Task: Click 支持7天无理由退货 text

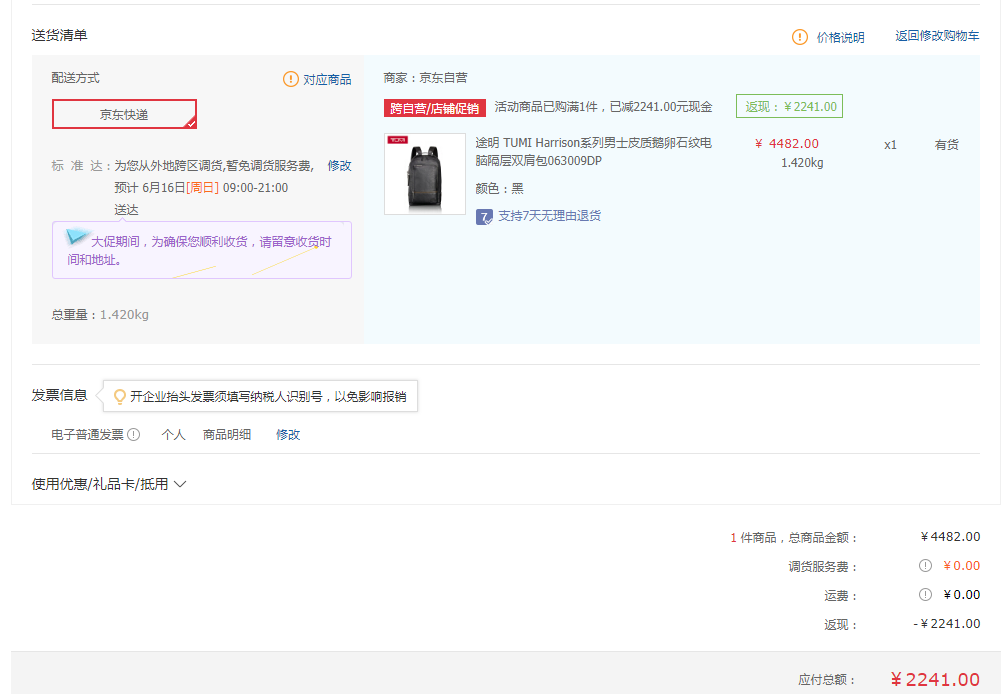Action: click(x=549, y=216)
